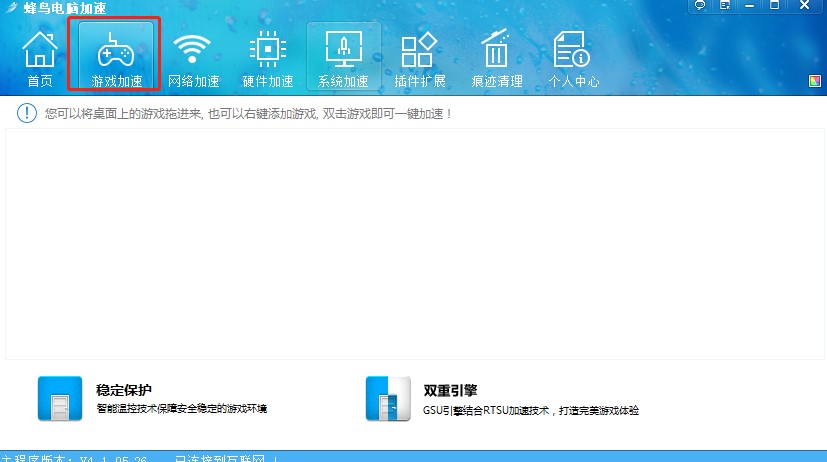Click the 双重引擎 dual engine icon
The width and height of the screenshot is (827, 462).
point(388,398)
